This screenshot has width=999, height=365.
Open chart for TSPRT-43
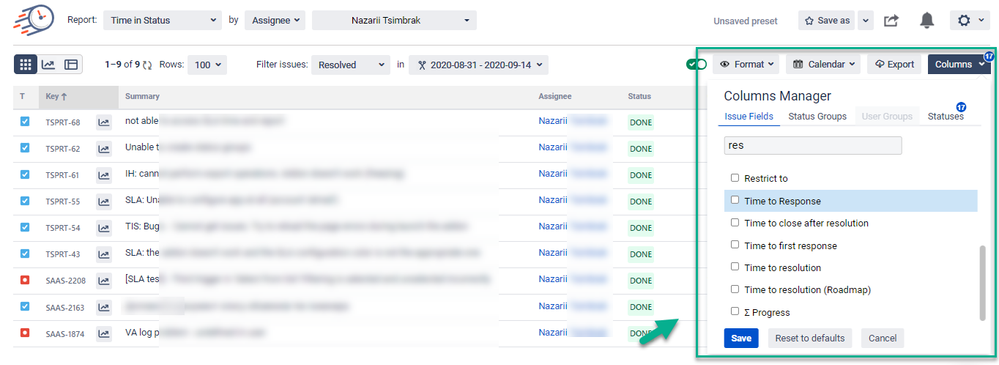[103, 254]
